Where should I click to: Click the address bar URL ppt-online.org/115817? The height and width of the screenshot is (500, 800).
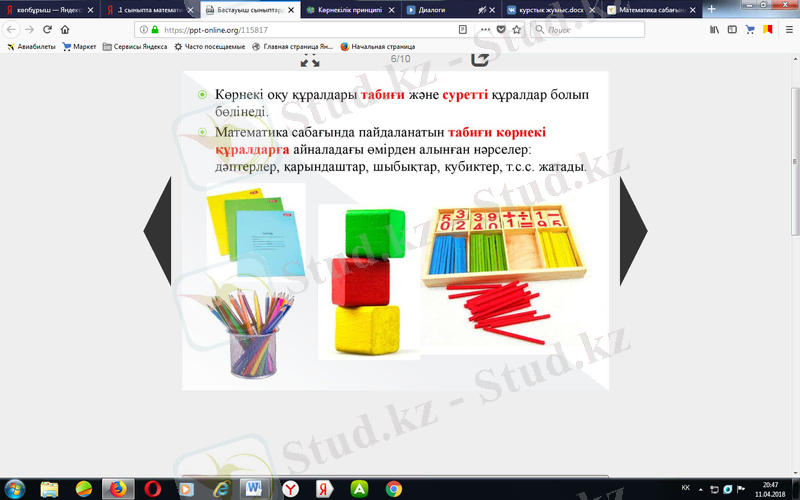click(216, 30)
